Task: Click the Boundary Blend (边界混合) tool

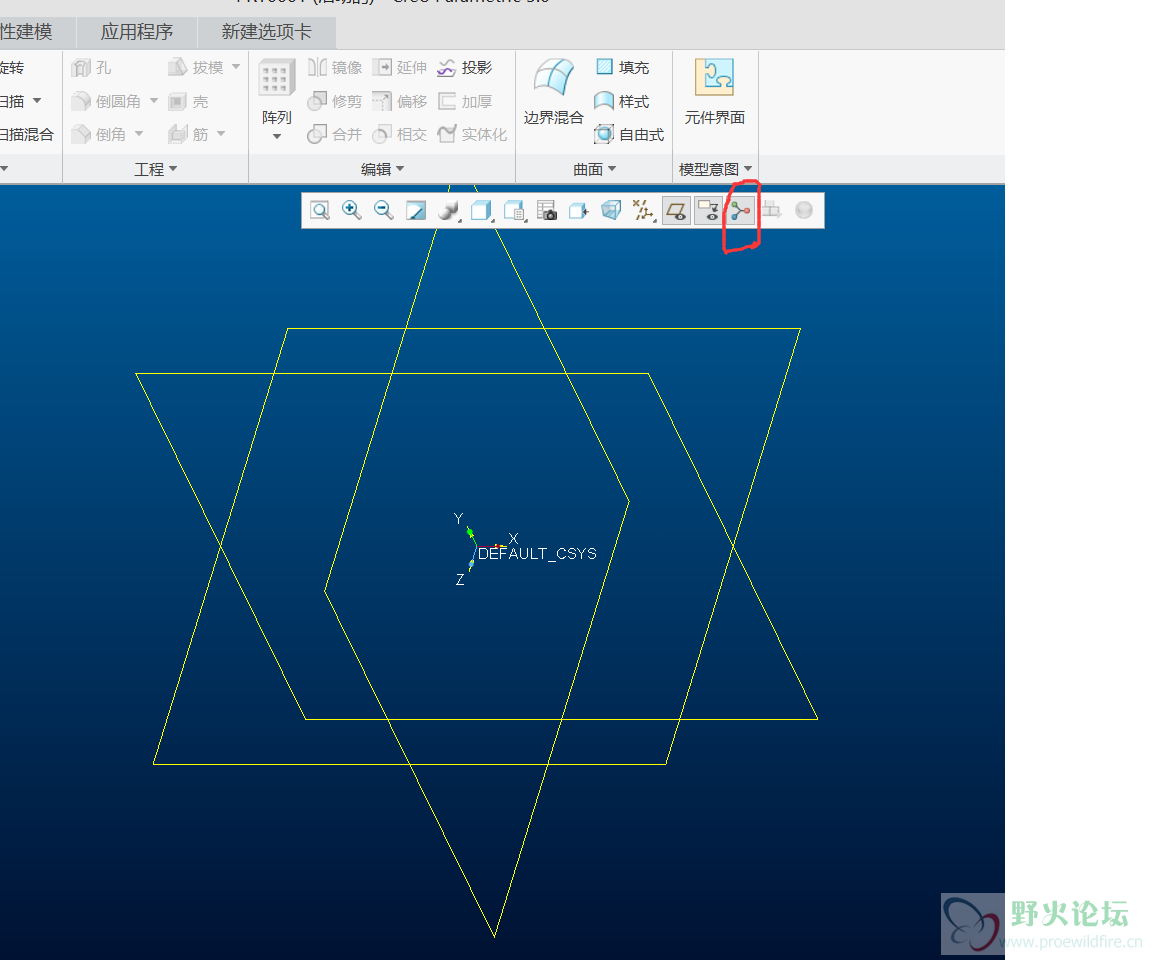Action: [553, 92]
